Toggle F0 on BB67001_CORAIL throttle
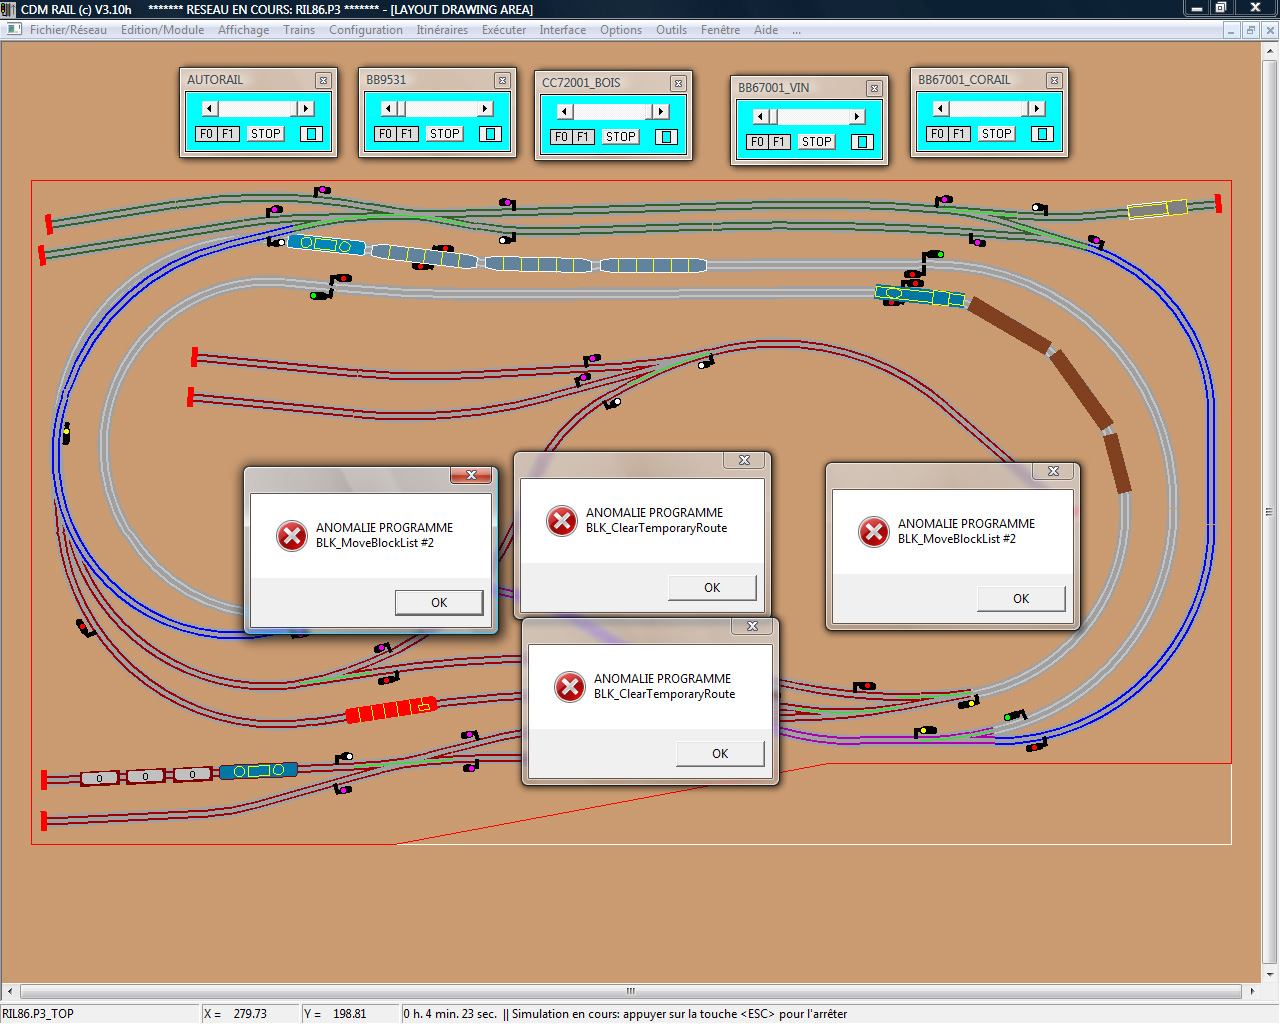Image resolution: width=1280 pixels, height=1024 pixels. (x=937, y=134)
